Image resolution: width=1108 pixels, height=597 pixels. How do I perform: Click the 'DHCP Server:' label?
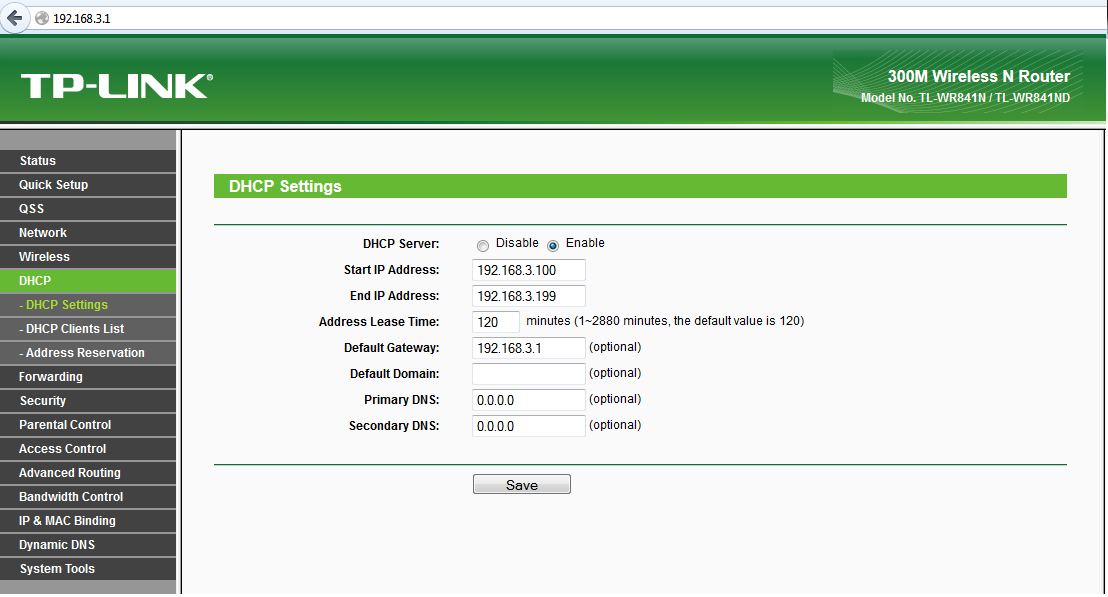(401, 244)
